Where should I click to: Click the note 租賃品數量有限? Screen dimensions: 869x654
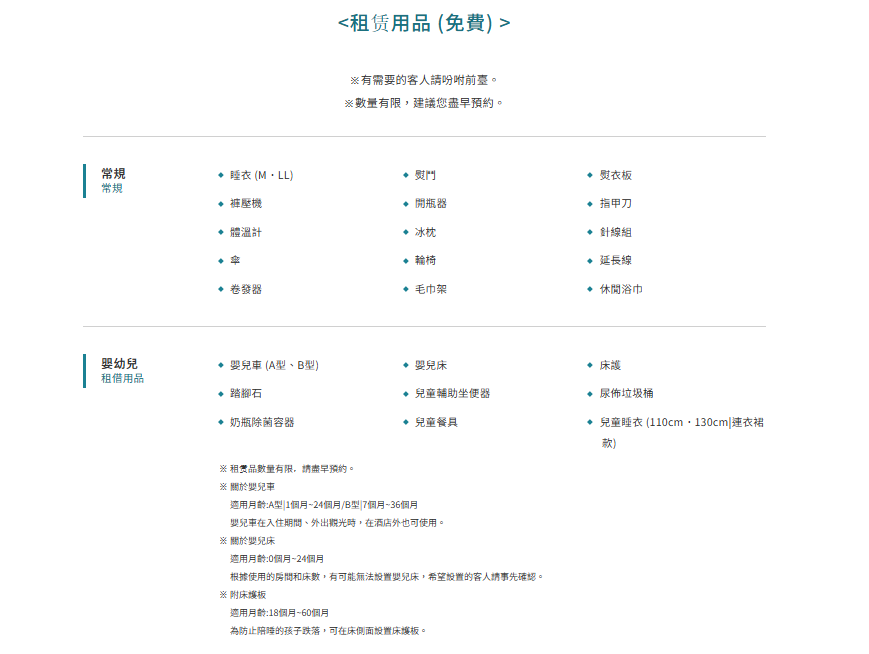287,469
